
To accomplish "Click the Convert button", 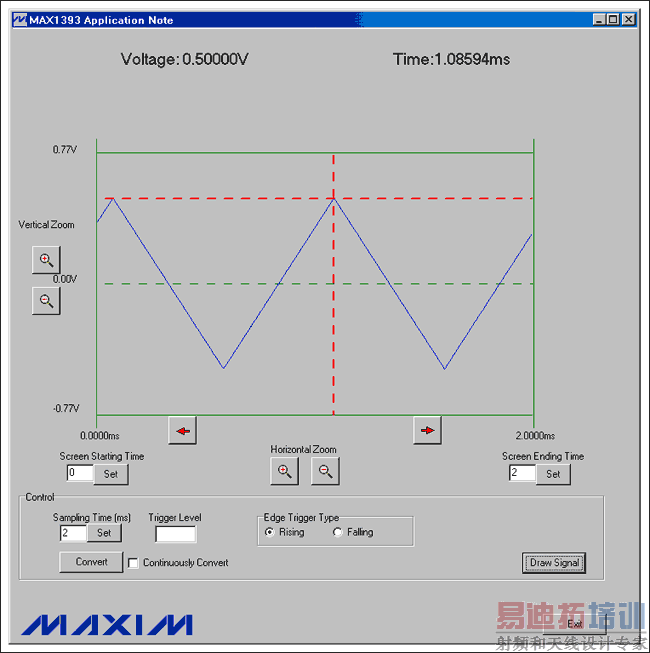I will [x=91, y=562].
